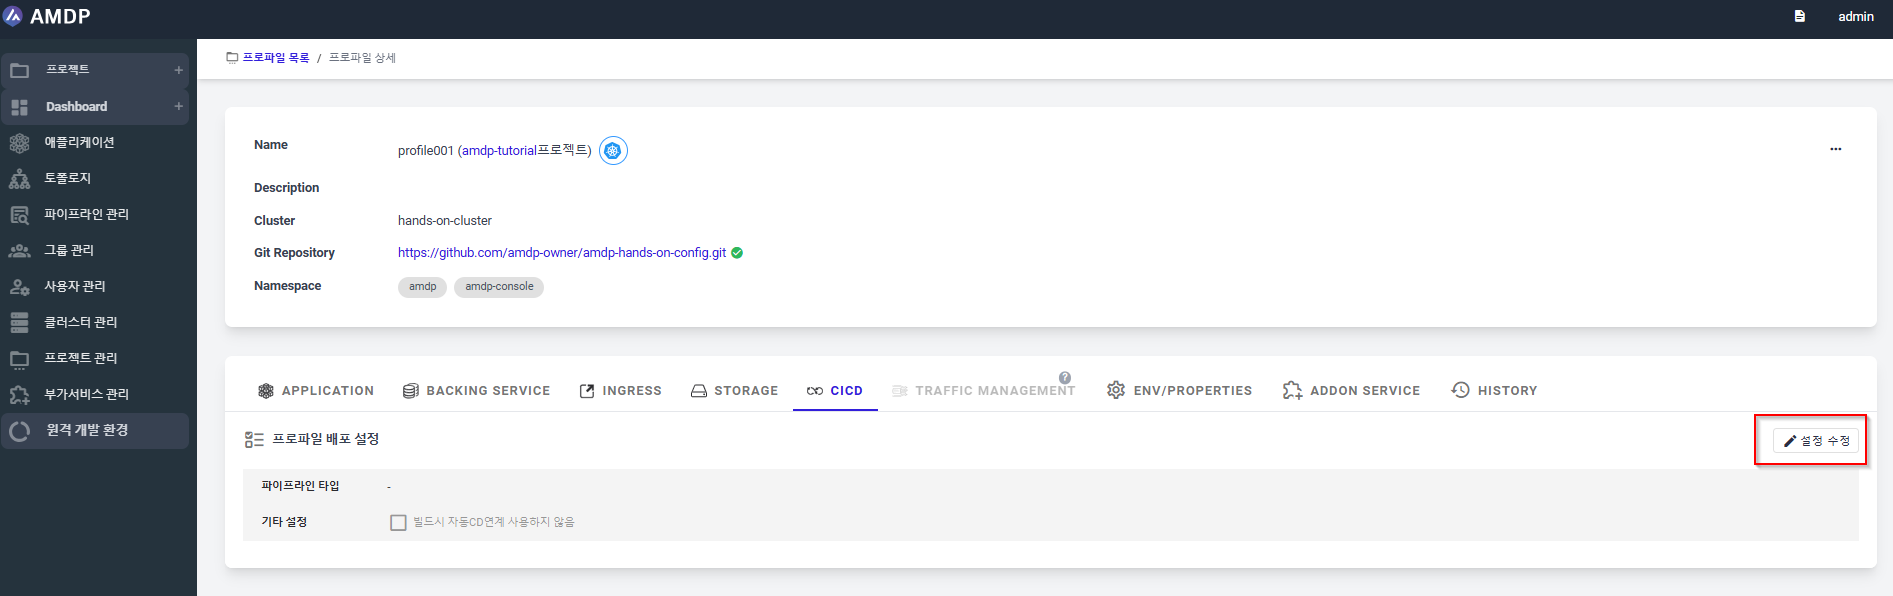
Task: Open the admin user menu
Action: click(1855, 16)
